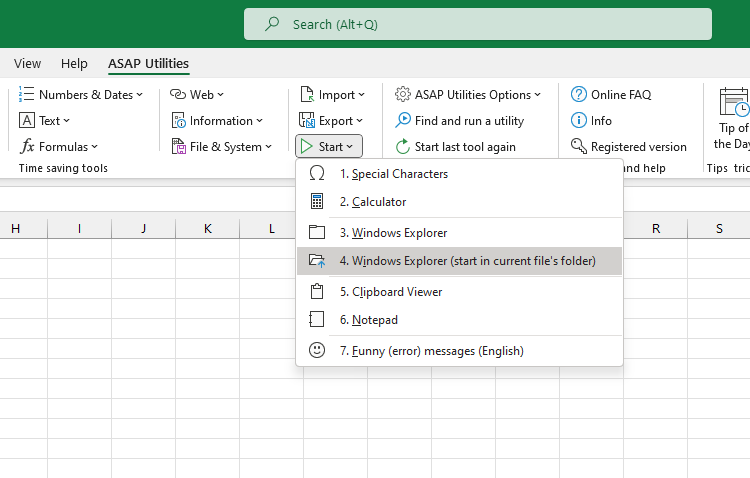Image resolution: width=750 pixels, height=478 pixels.
Task: Click the green Start play icon
Action: click(307, 146)
